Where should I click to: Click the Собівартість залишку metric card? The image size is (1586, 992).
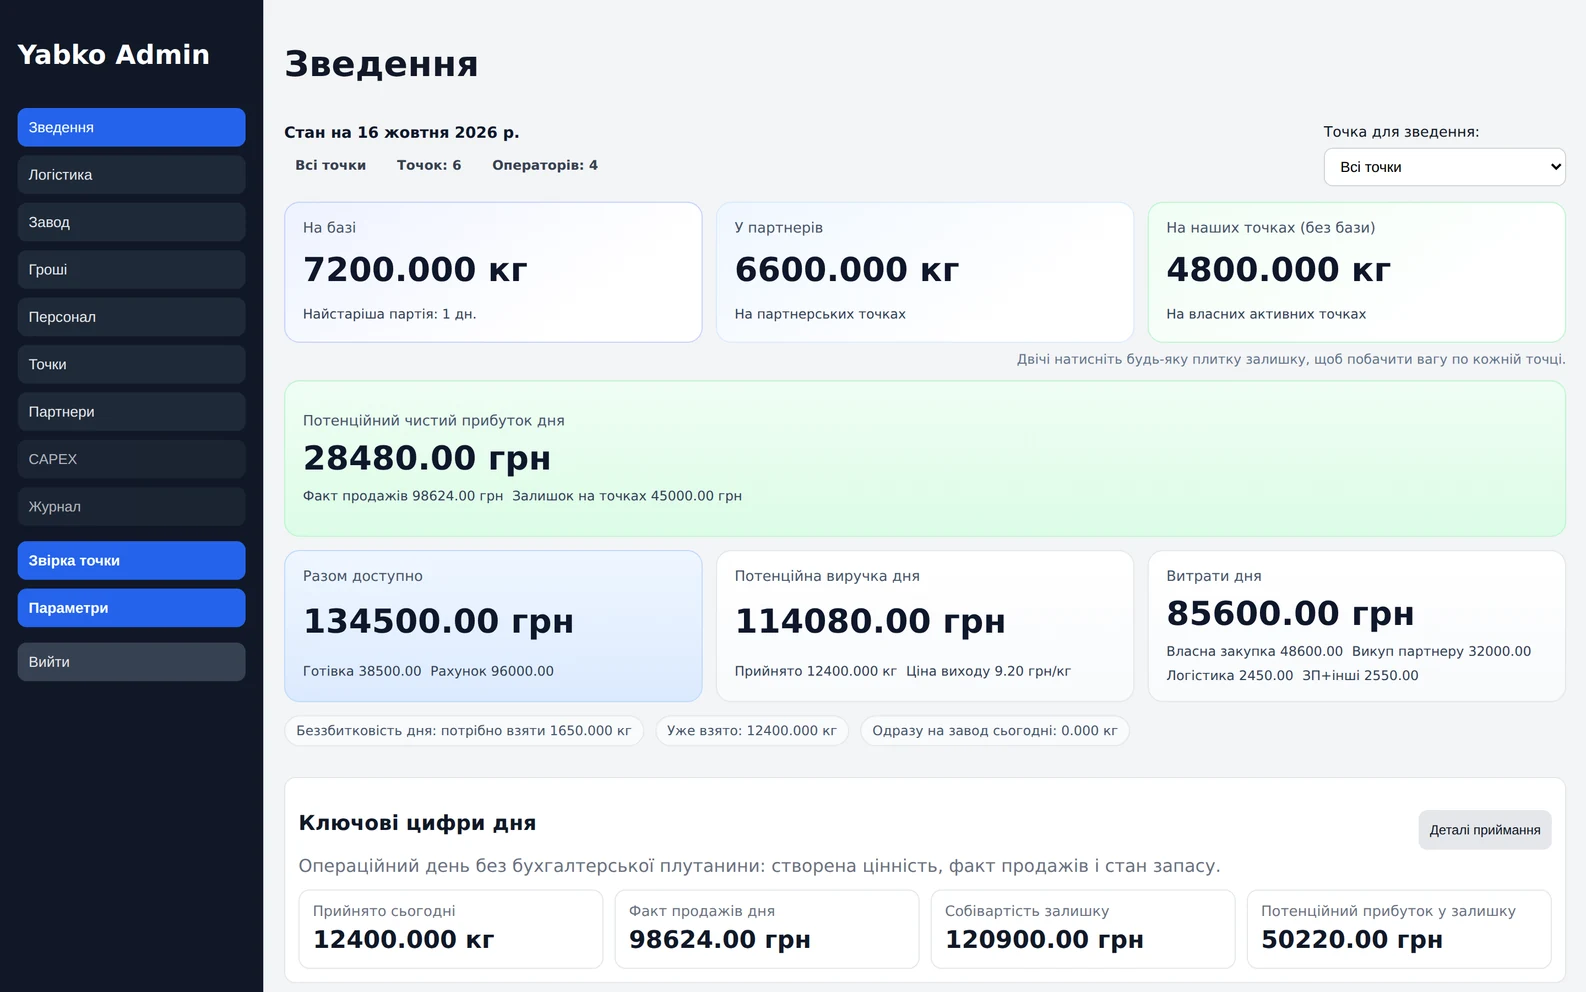(1083, 929)
